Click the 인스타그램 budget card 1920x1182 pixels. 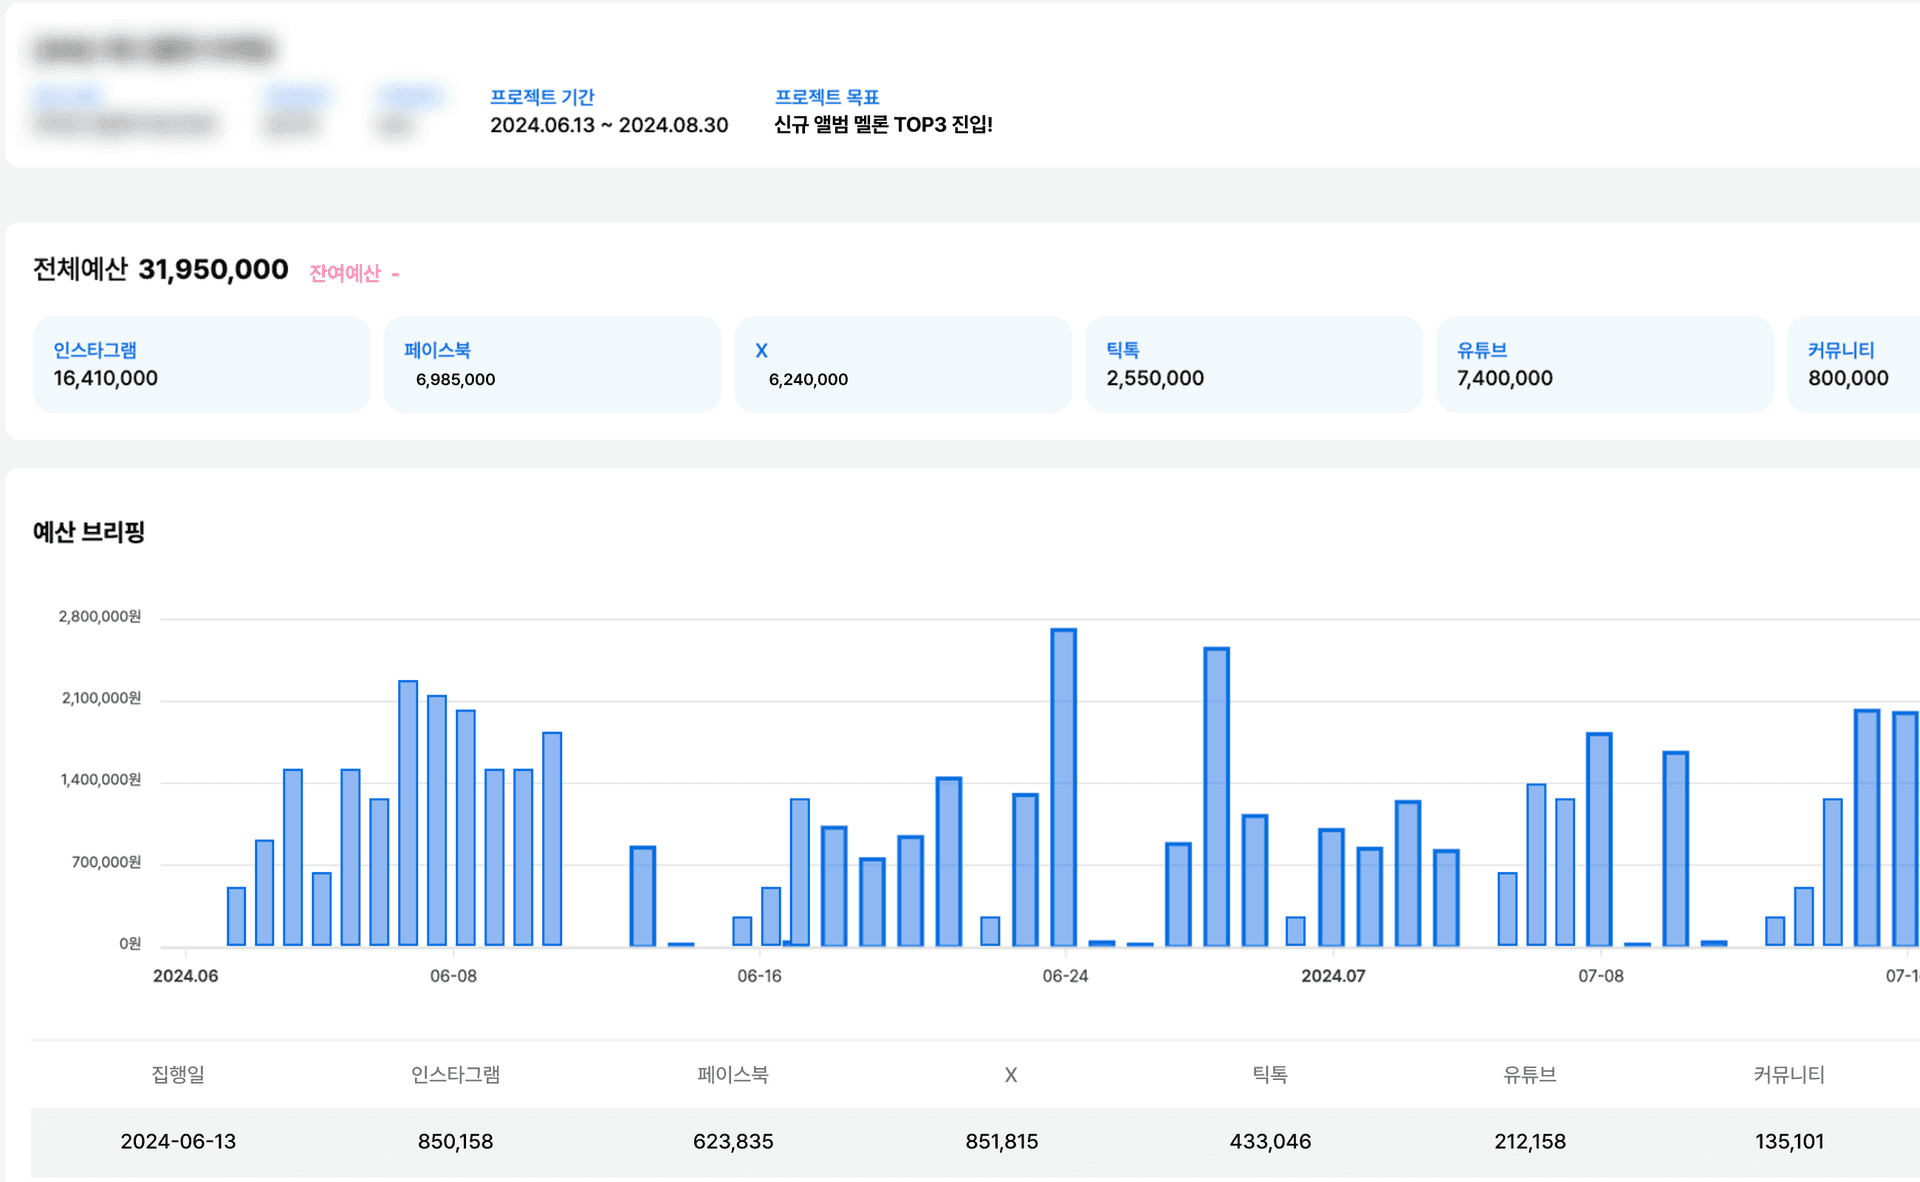click(201, 365)
